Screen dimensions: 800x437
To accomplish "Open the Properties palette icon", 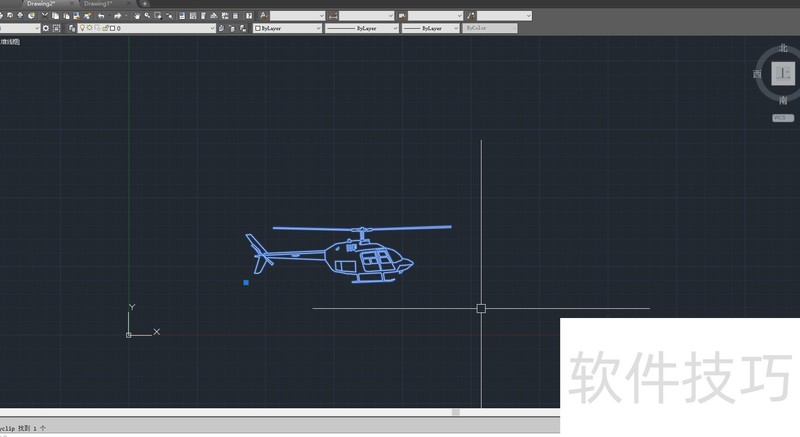I will point(182,16).
